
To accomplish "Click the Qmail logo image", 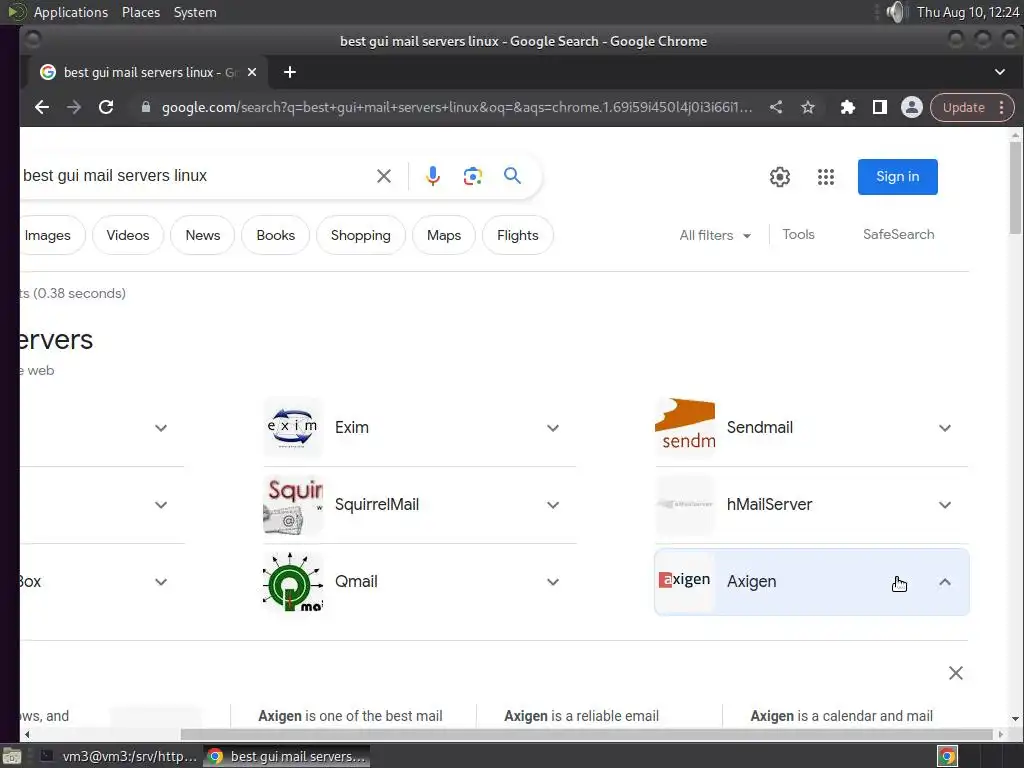I will 293,581.
